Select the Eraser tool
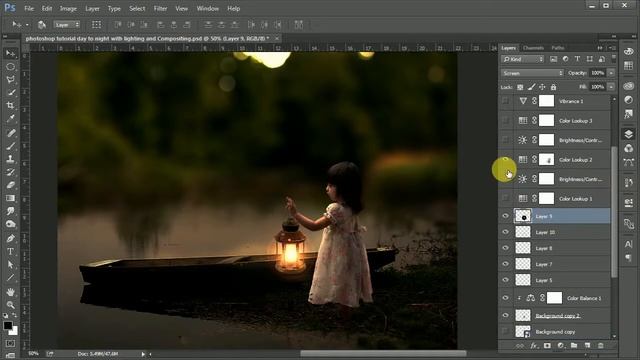Screen dimensions: 640x360 pos(11,185)
